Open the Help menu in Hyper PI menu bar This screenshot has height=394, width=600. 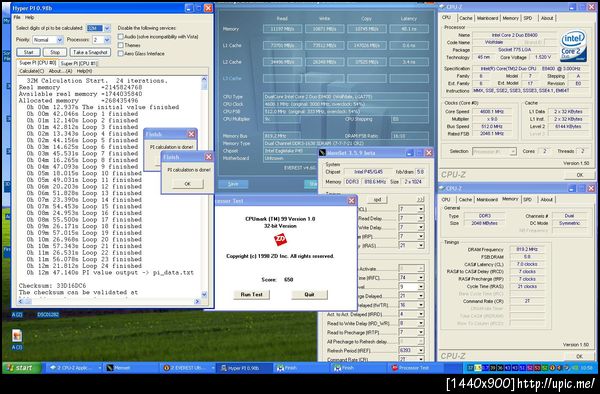pyautogui.click(x=29, y=18)
